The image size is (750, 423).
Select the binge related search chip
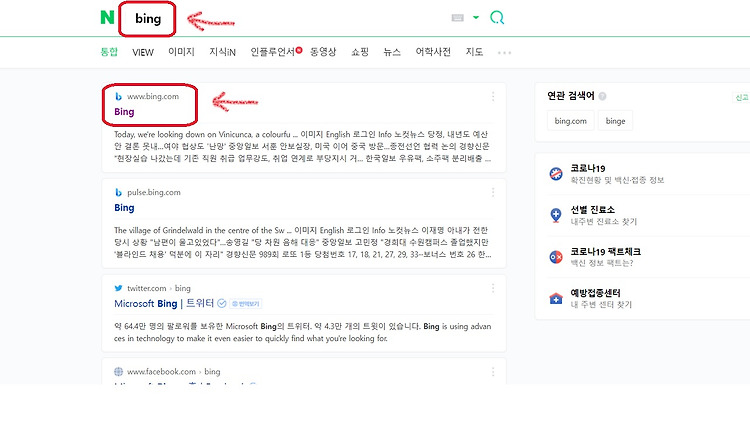tap(615, 121)
